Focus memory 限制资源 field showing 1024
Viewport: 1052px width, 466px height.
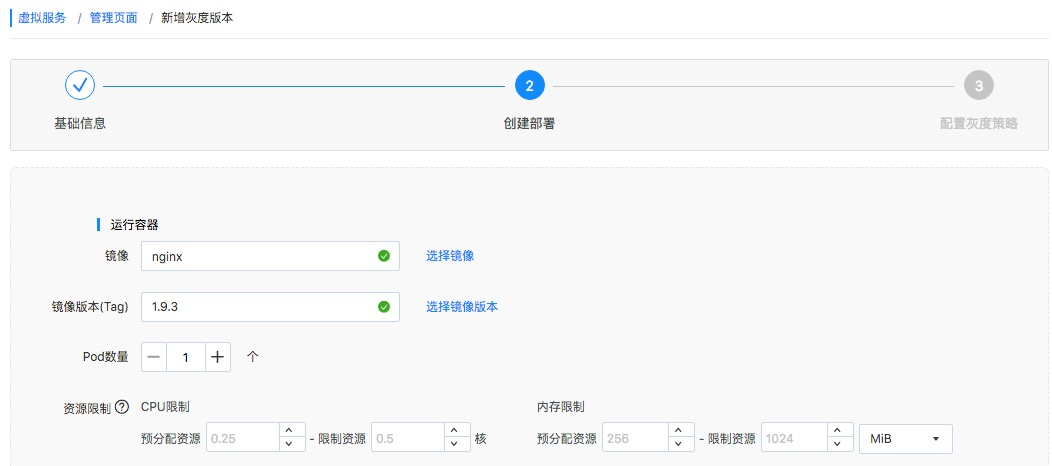pyautogui.click(x=794, y=439)
